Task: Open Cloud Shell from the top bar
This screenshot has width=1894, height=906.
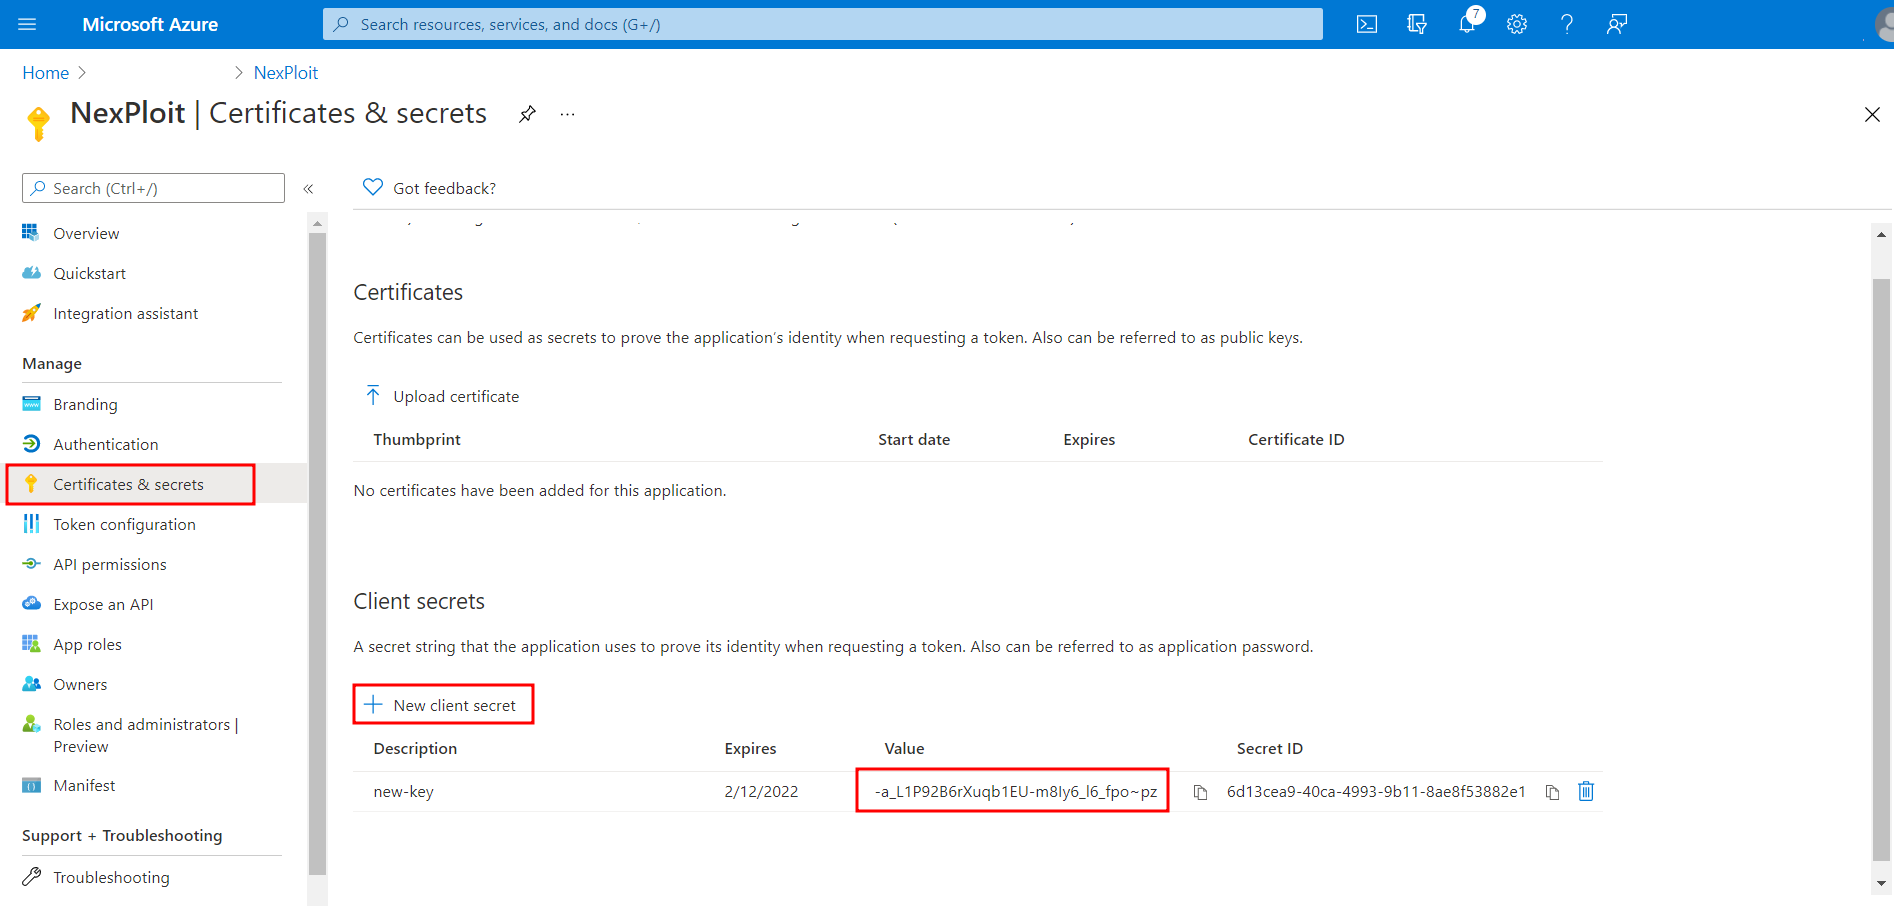Action: coord(1366,24)
